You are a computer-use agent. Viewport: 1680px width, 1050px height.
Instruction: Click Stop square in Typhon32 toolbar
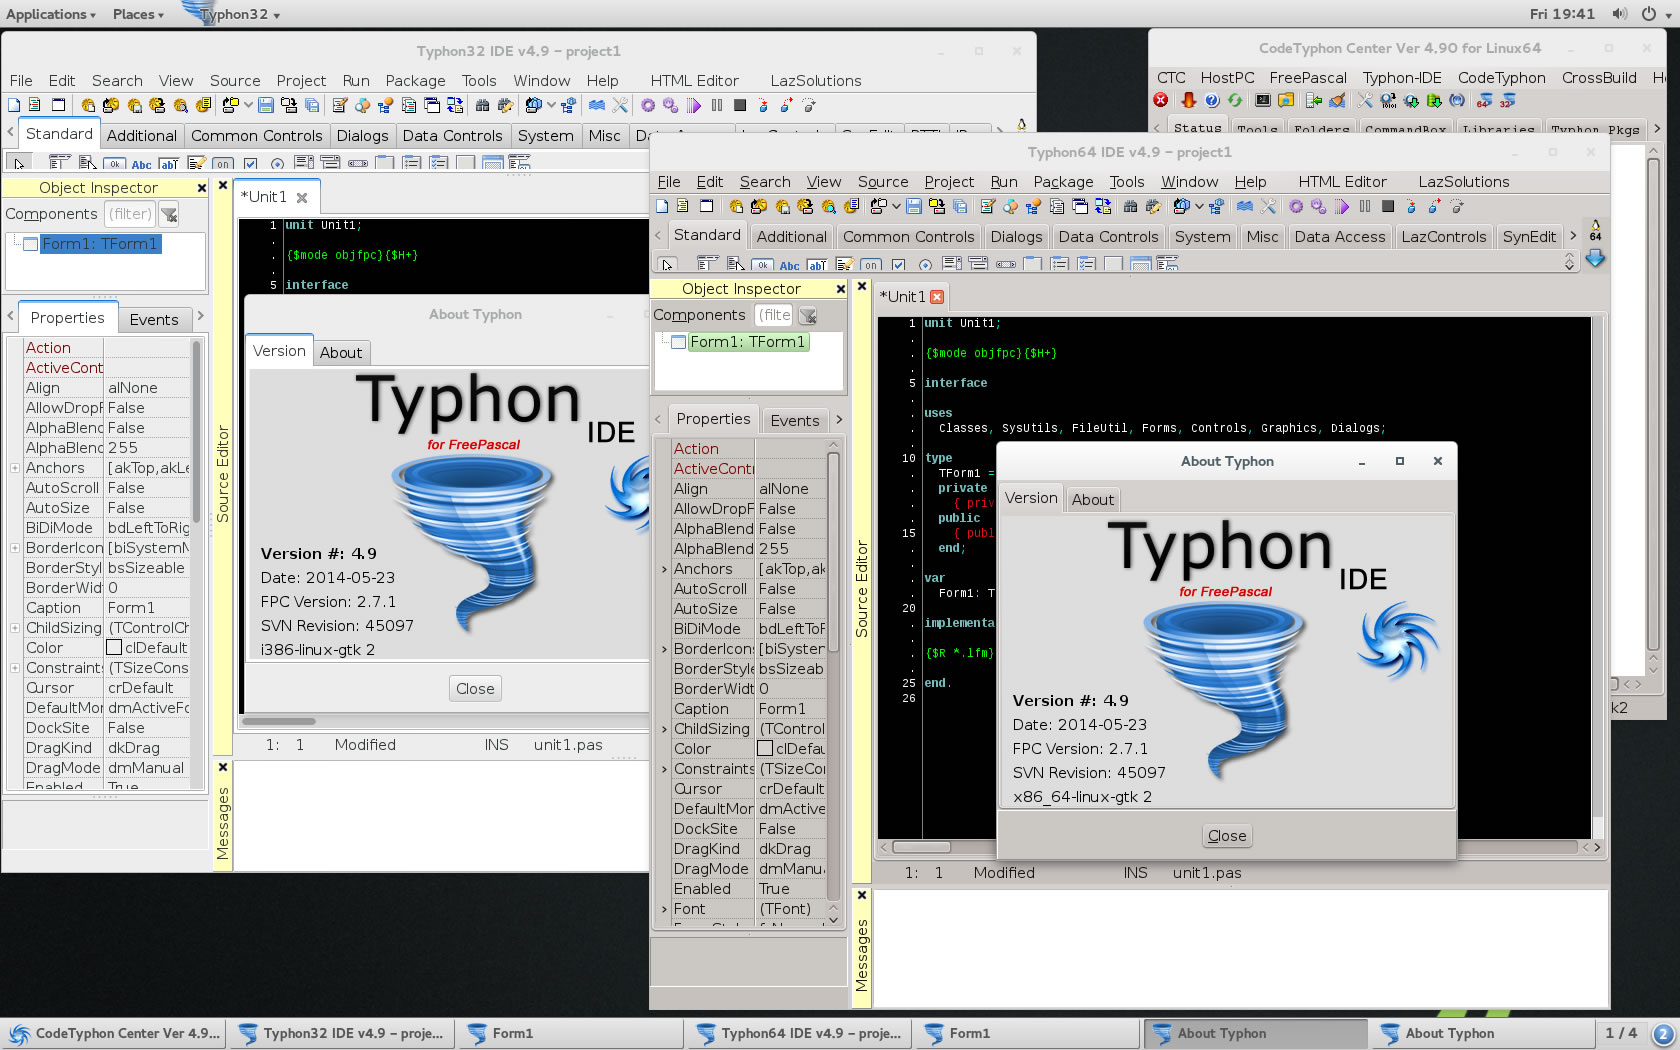click(740, 105)
